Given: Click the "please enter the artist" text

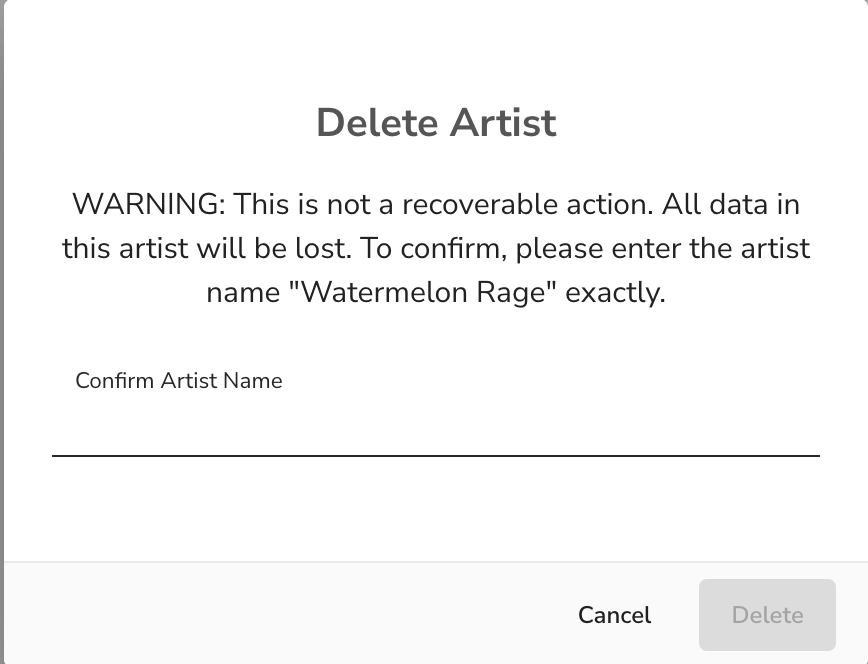Looking at the screenshot, I should coord(663,249).
